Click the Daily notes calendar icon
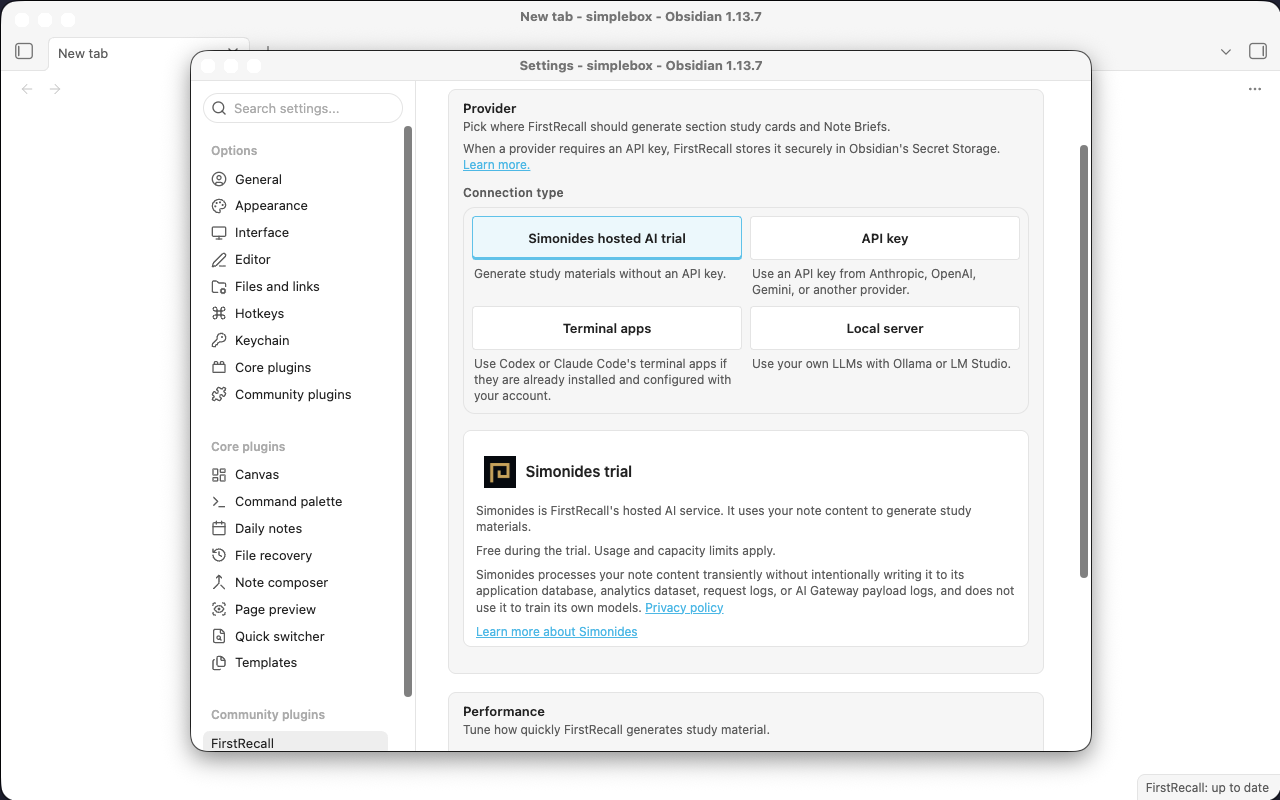 coord(219,529)
